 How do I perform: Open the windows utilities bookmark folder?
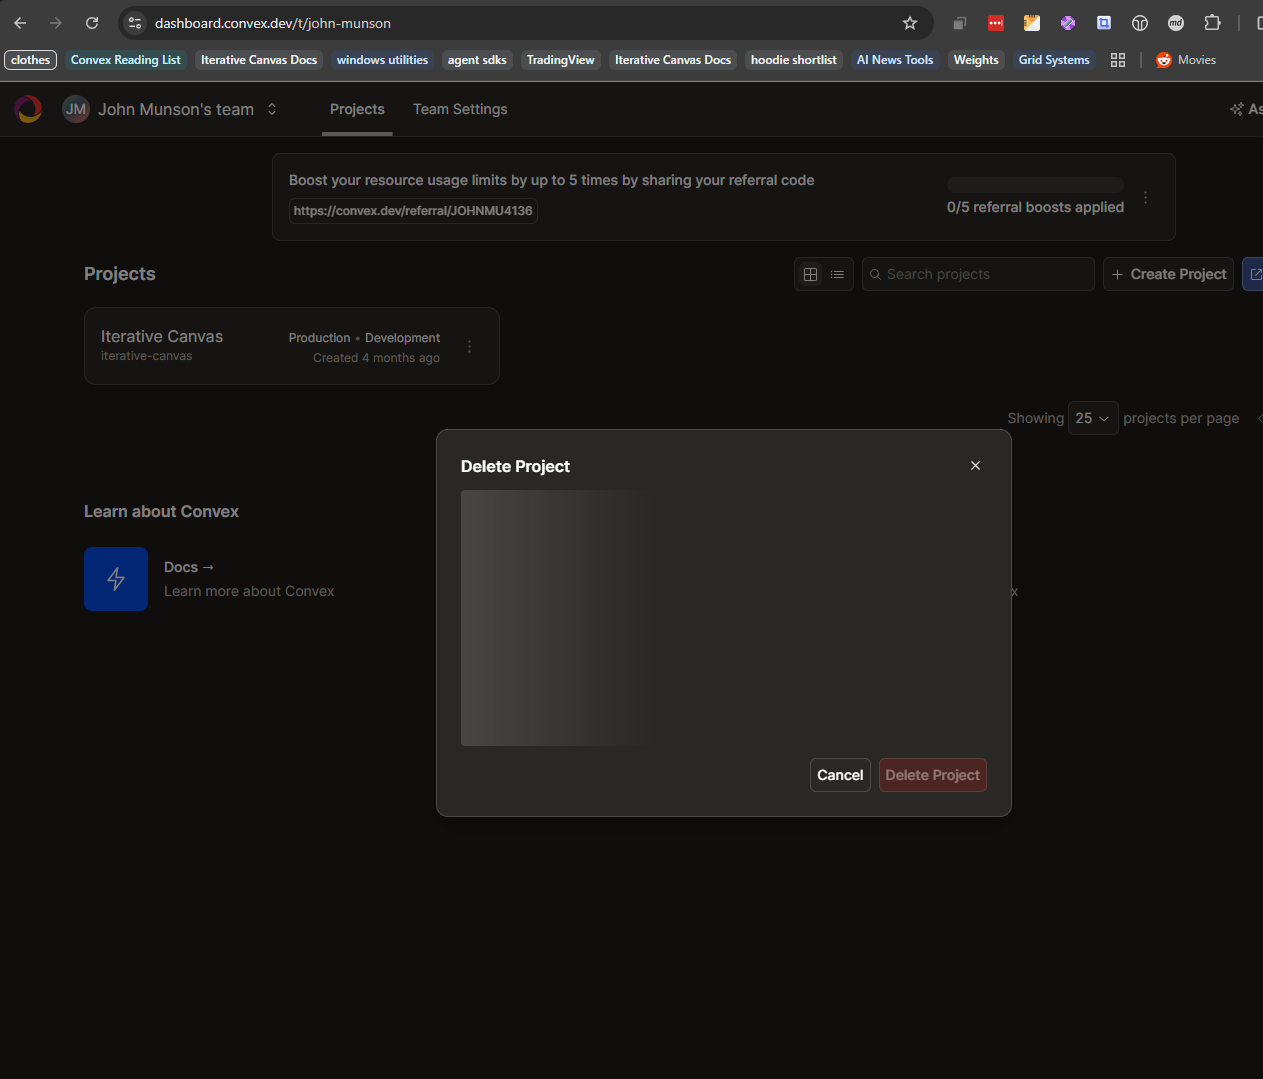pyautogui.click(x=382, y=60)
